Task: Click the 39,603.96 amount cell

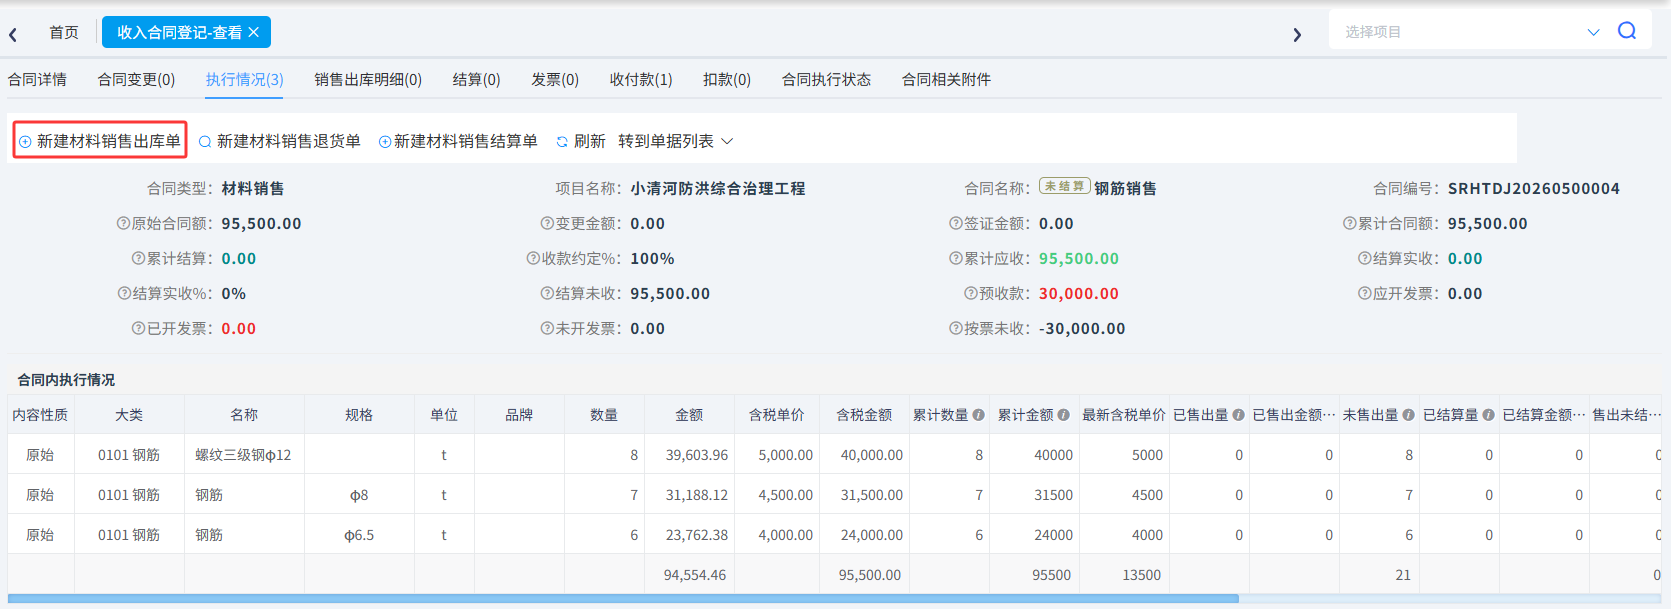Action: pyautogui.click(x=689, y=455)
